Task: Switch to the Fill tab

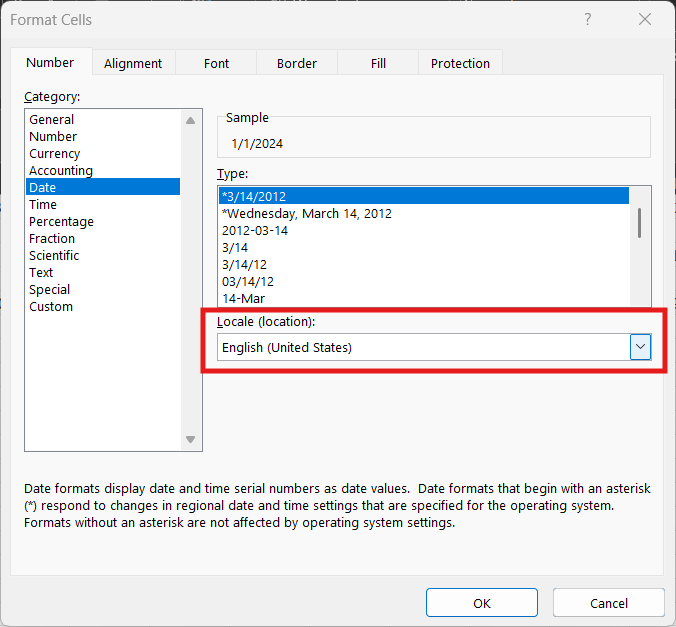Action: (378, 63)
